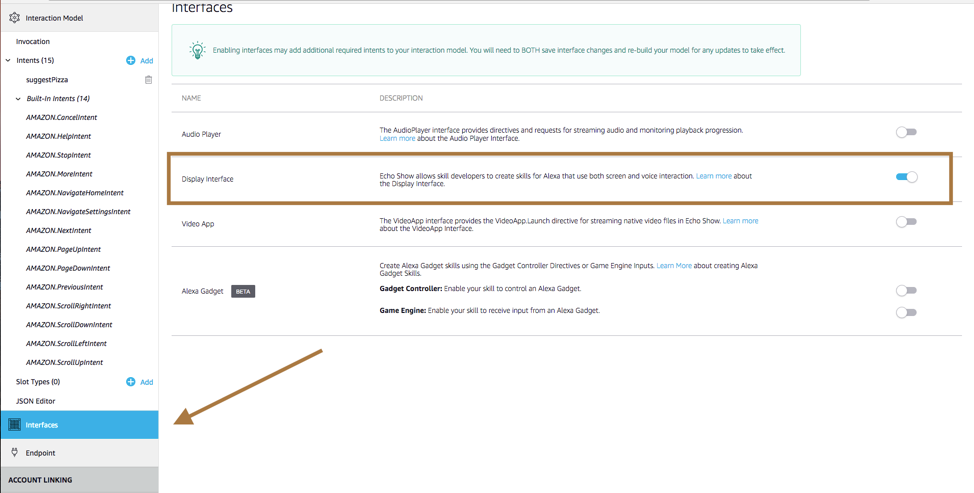This screenshot has width=974, height=493.
Task: Select the suggestPizza intent
Action: coord(47,80)
